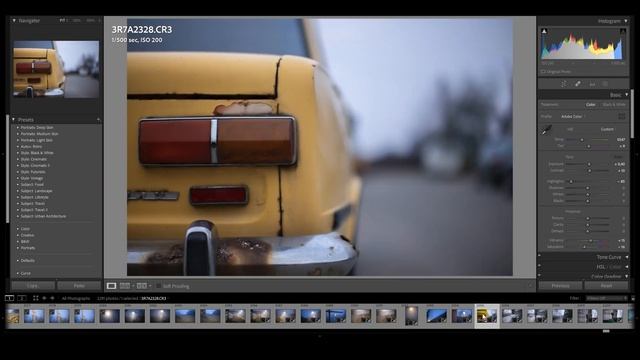Go back with left arrow in filmstrip bar

(44, 298)
